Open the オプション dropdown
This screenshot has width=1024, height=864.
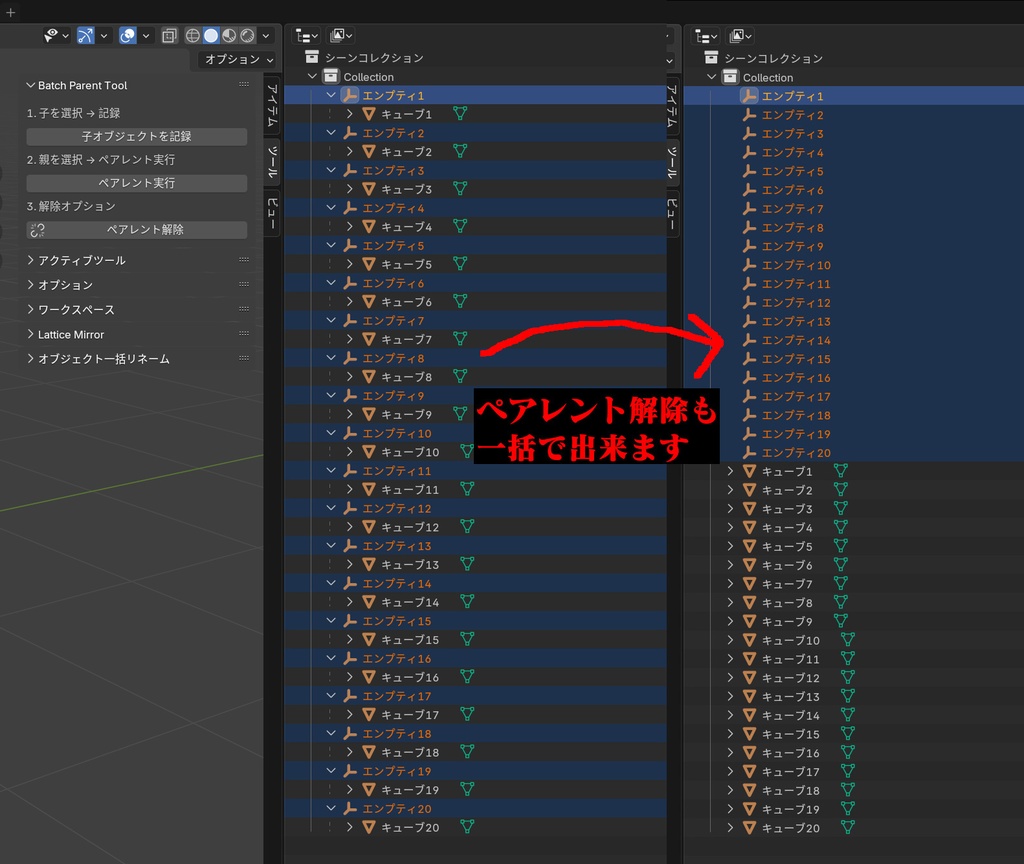tap(237, 58)
